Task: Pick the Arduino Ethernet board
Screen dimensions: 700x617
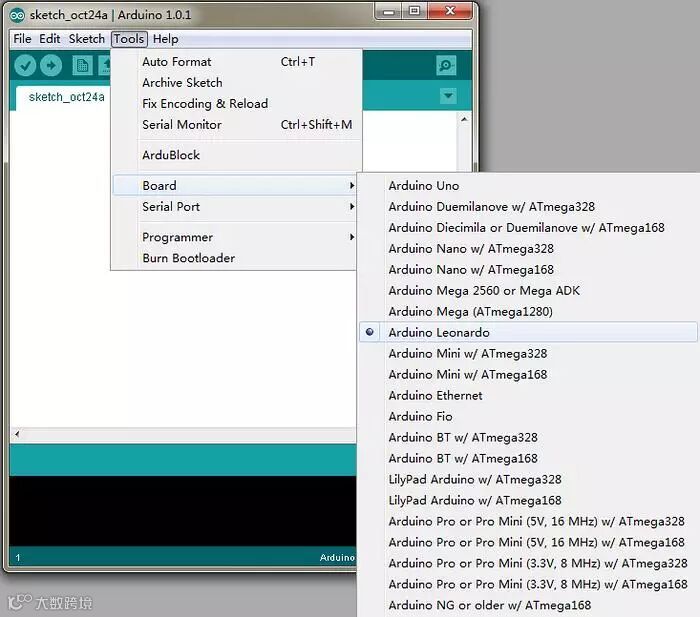Action: point(528,395)
